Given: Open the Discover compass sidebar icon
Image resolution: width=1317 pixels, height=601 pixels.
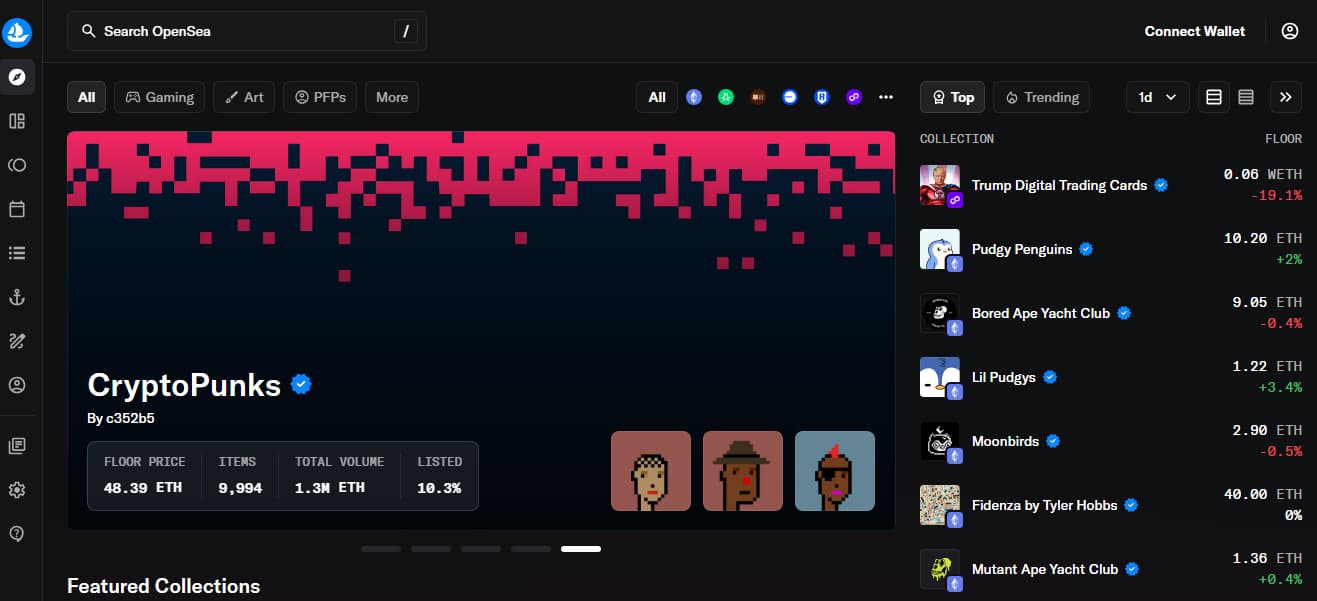Looking at the screenshot, I should (17, 77).
